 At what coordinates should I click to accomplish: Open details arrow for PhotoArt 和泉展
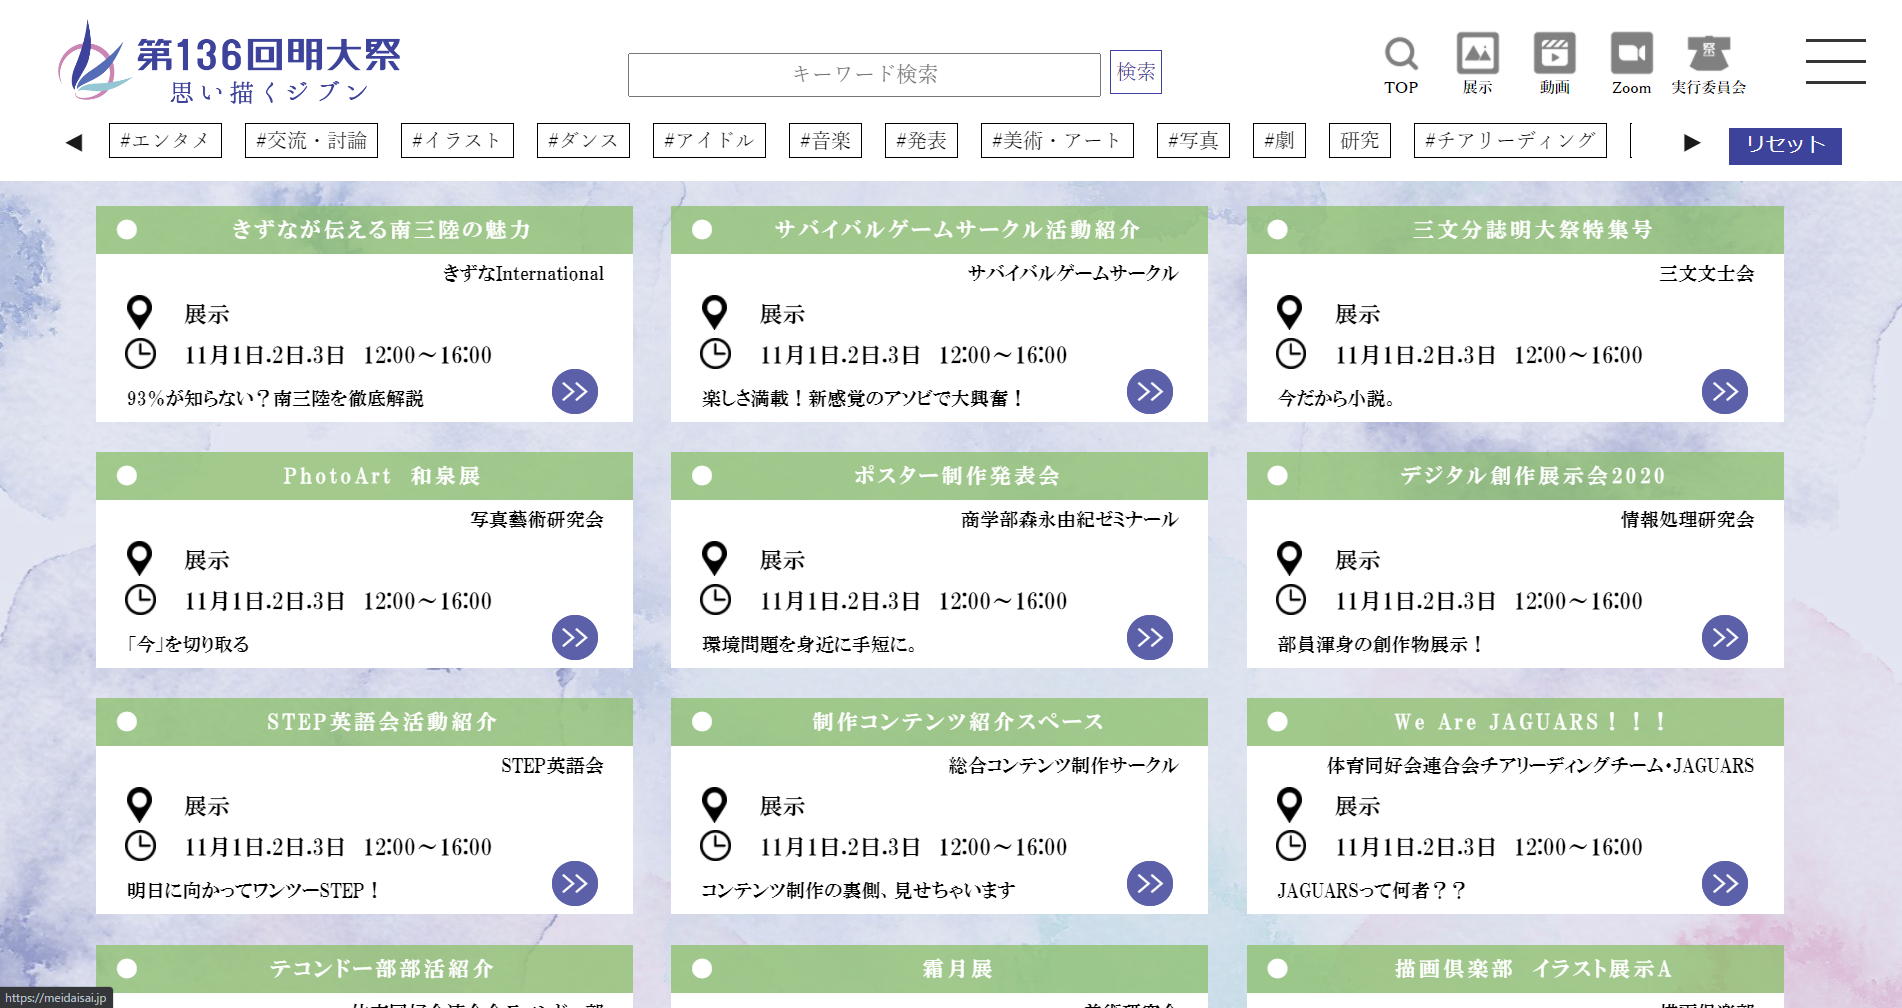click(x=575, y=638)
